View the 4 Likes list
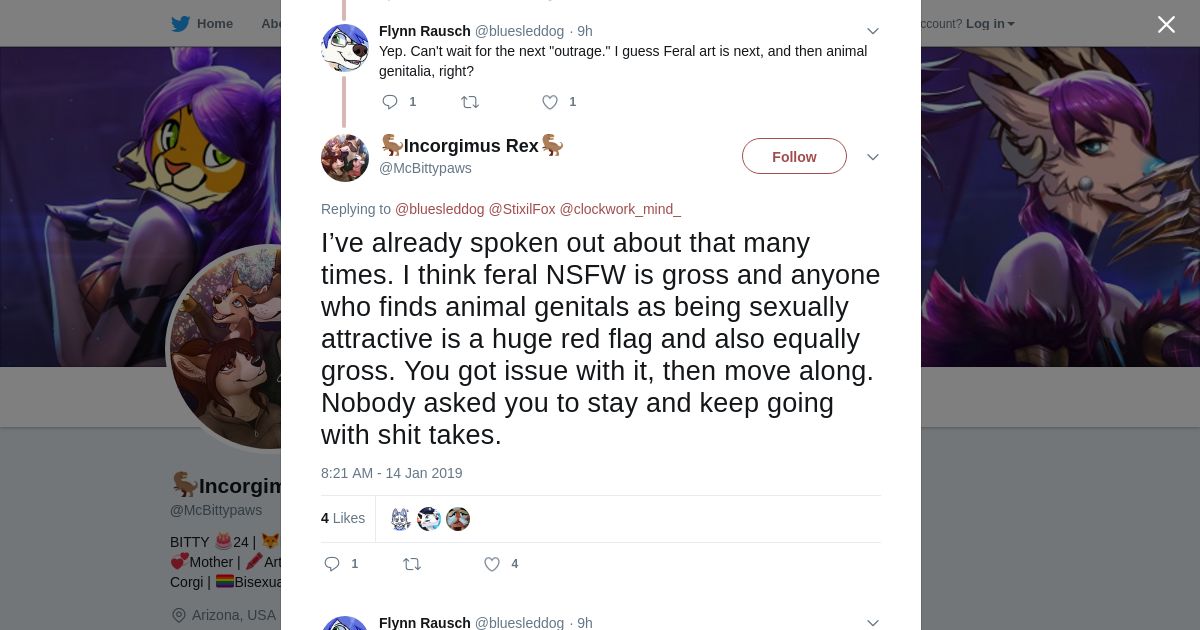 [x=343, y=518]
